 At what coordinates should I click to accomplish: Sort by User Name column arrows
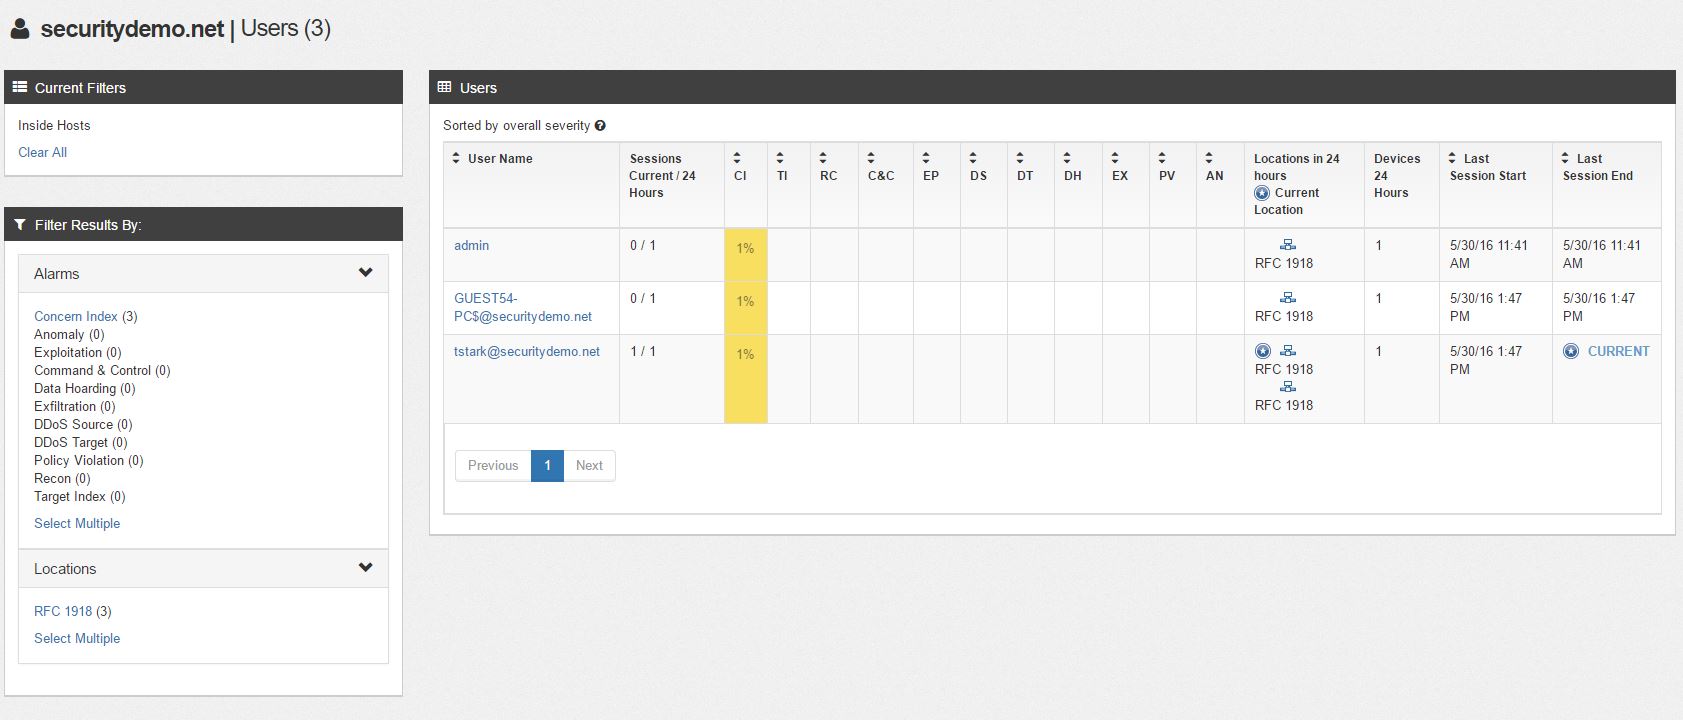[456, 158]
